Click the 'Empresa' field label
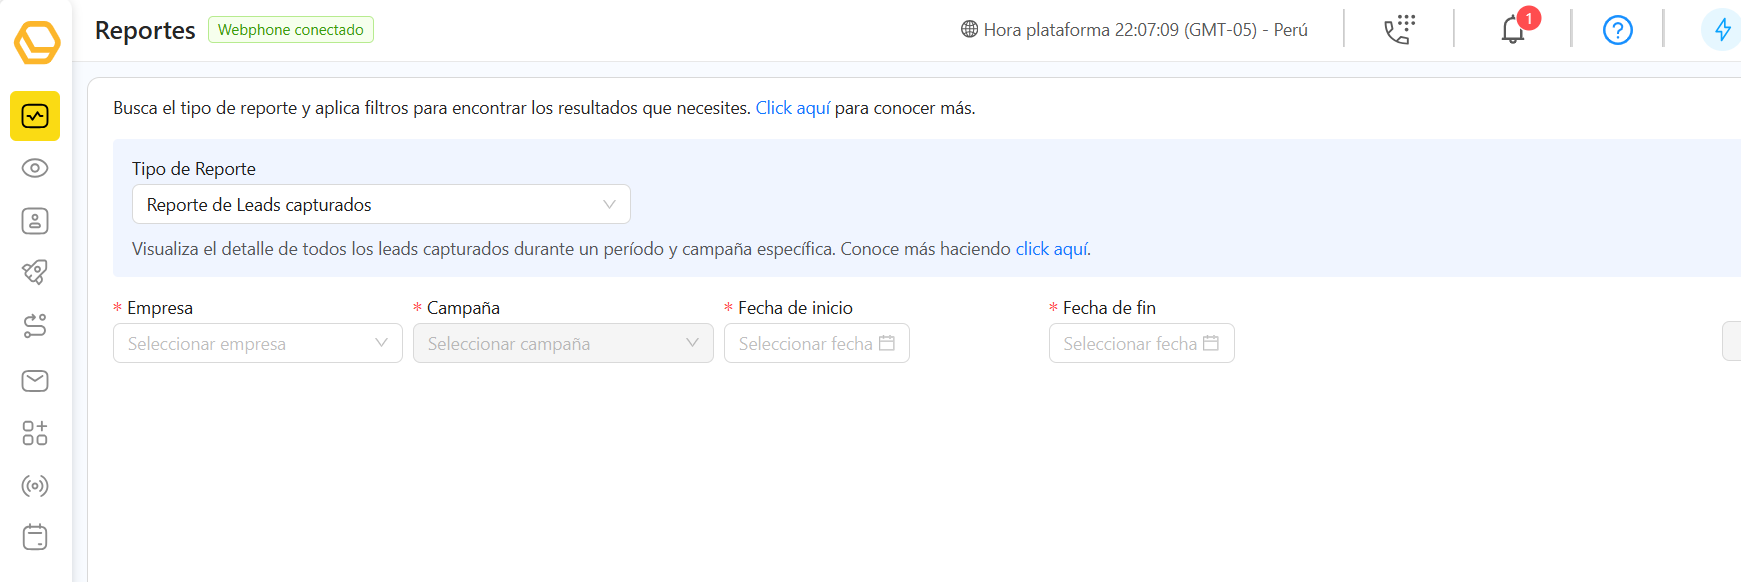 160,308
